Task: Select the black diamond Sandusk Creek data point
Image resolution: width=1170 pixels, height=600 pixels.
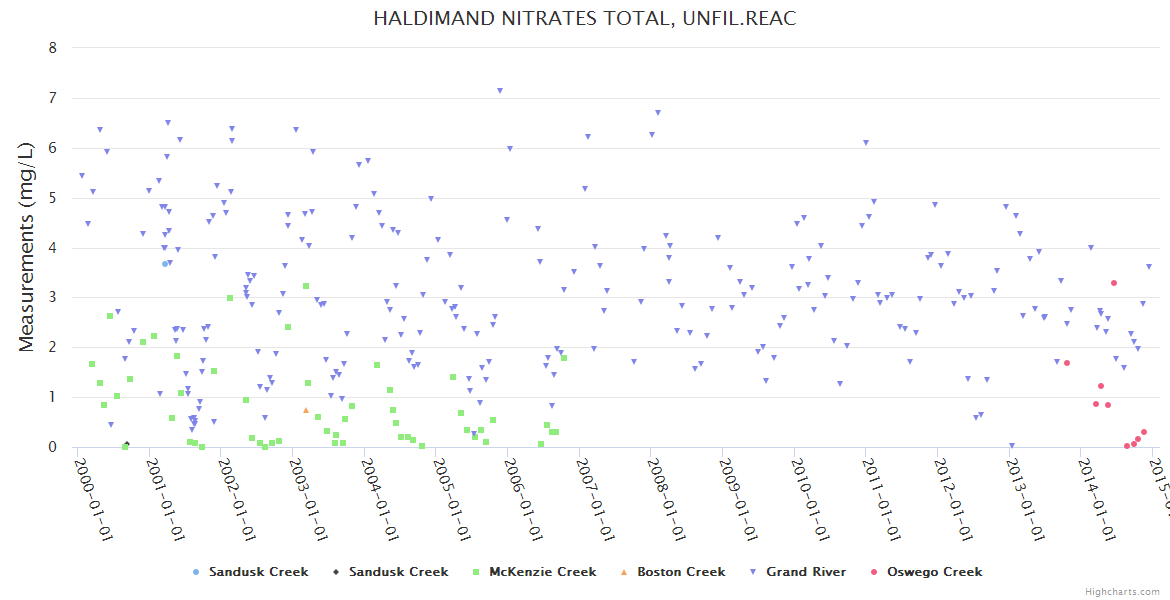Action: pos(126,444)
